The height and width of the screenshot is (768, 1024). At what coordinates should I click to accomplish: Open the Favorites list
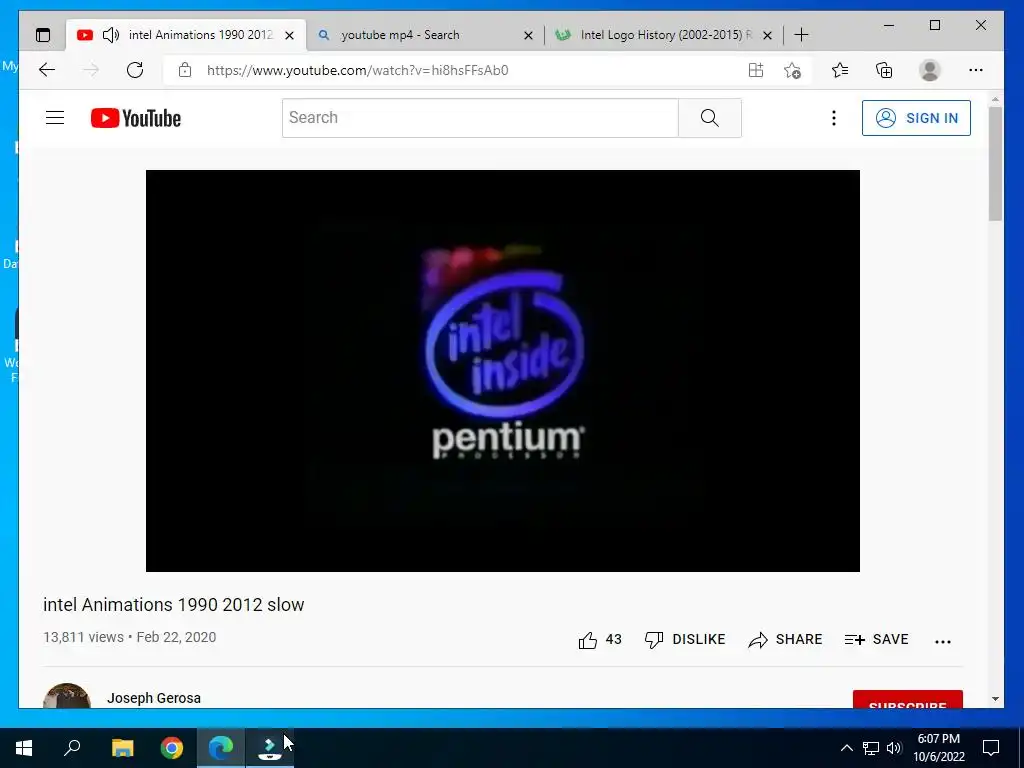pos(840,70)
